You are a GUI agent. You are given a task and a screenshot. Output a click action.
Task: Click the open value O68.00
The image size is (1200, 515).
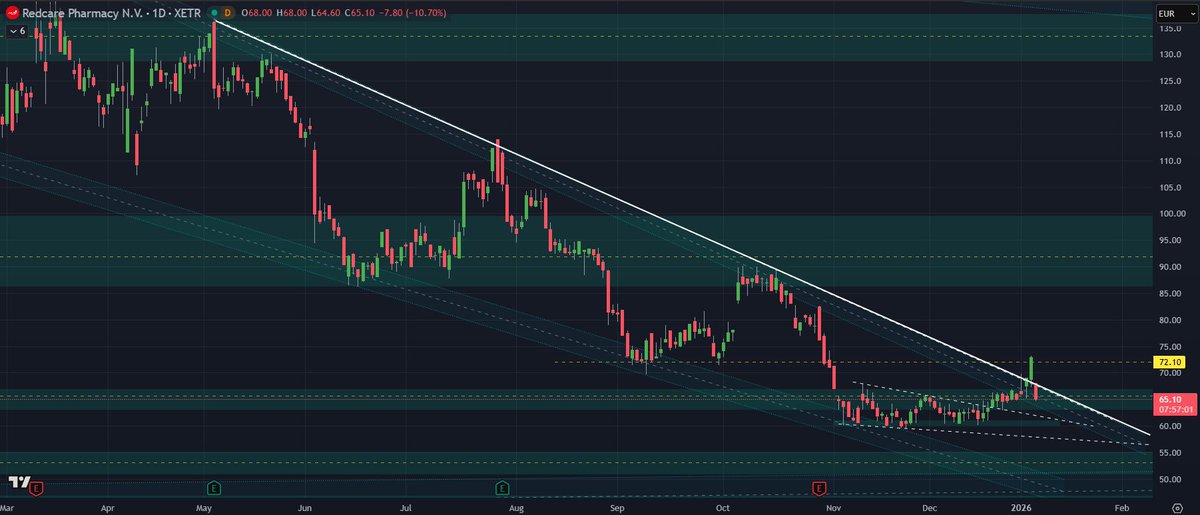(x=257, y=12)
